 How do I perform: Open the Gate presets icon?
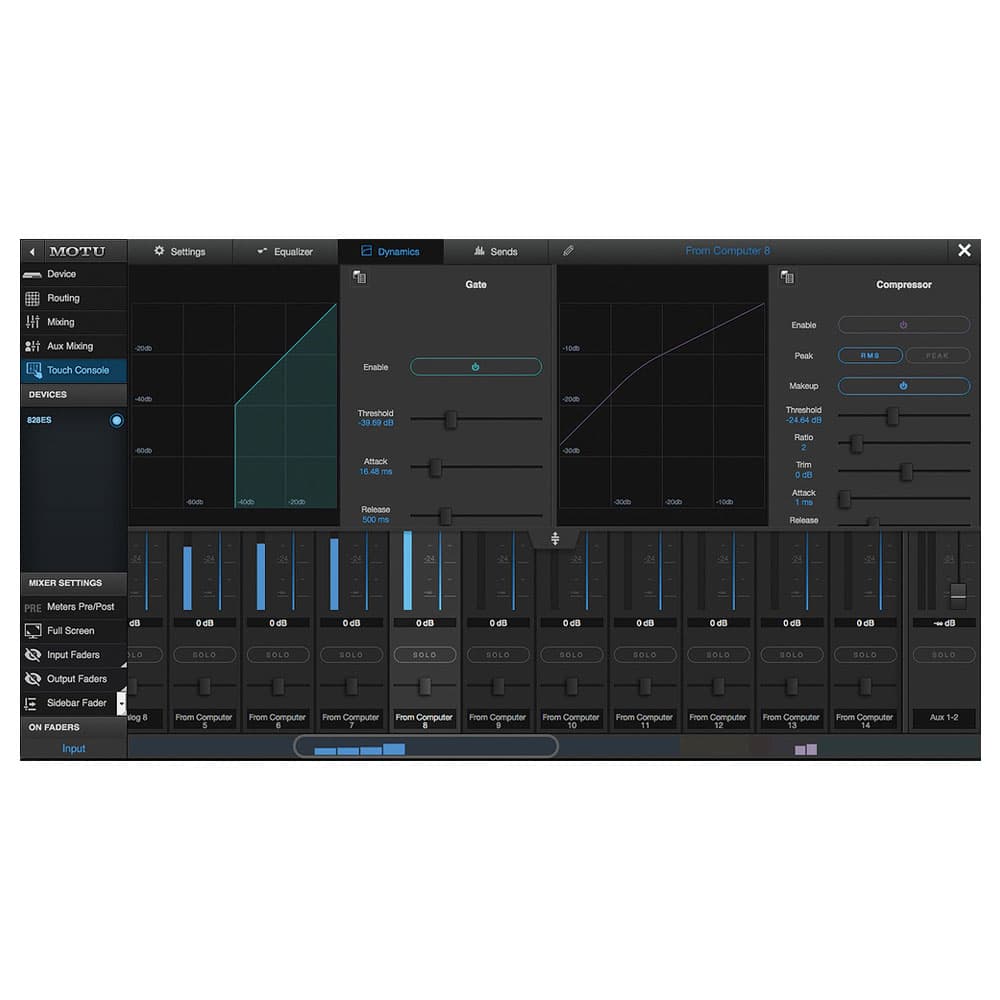tap(360, 277)
